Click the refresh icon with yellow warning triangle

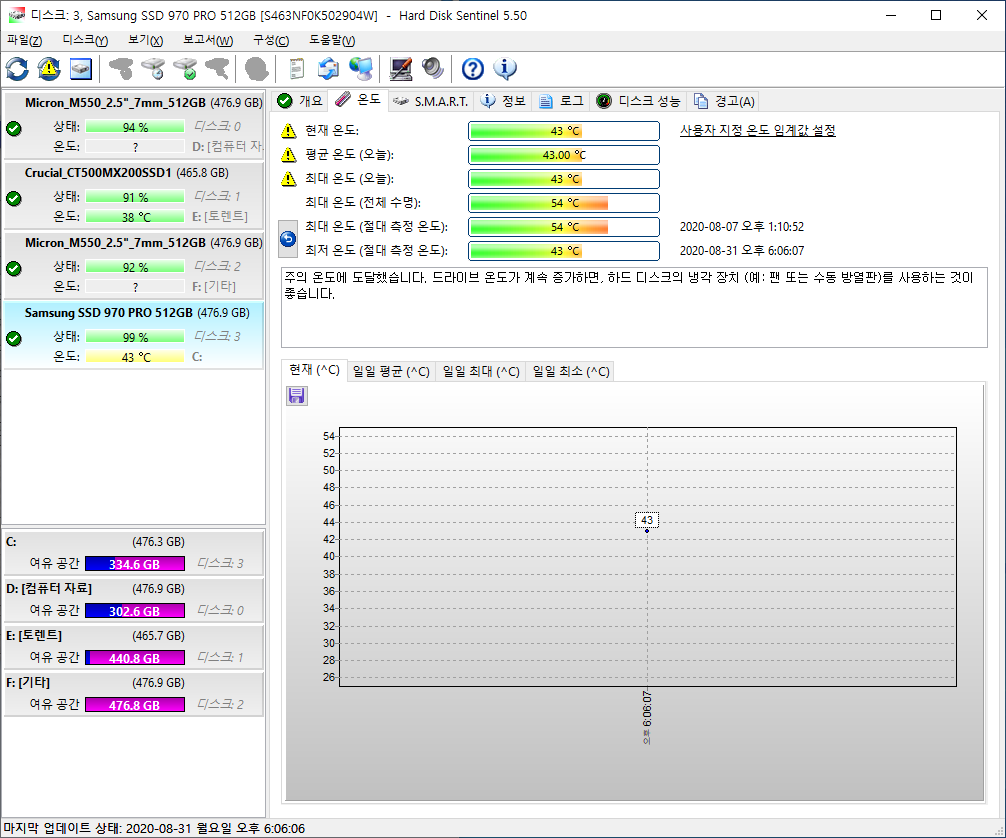coord(49,69)
